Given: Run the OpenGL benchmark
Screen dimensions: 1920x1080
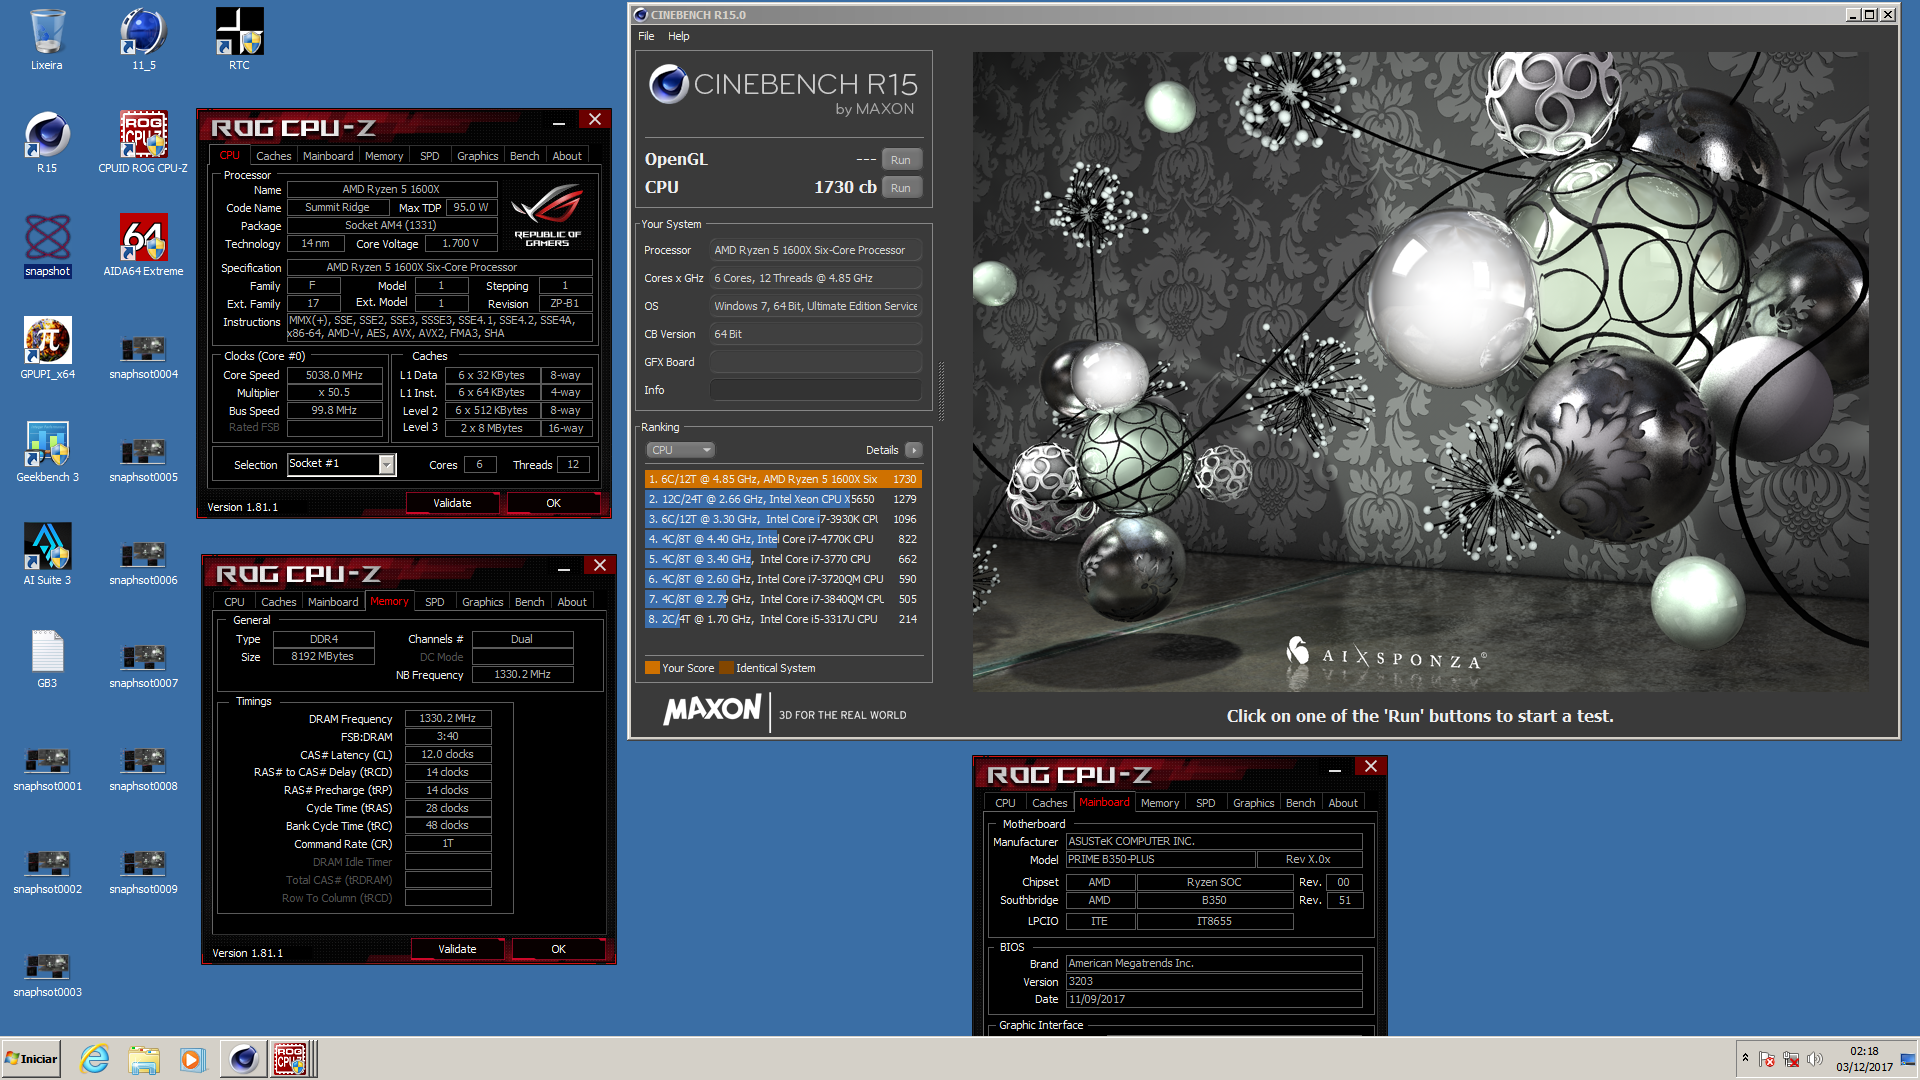Looking at the screenshot, I should pyautogui.click(x=901, y=160).
